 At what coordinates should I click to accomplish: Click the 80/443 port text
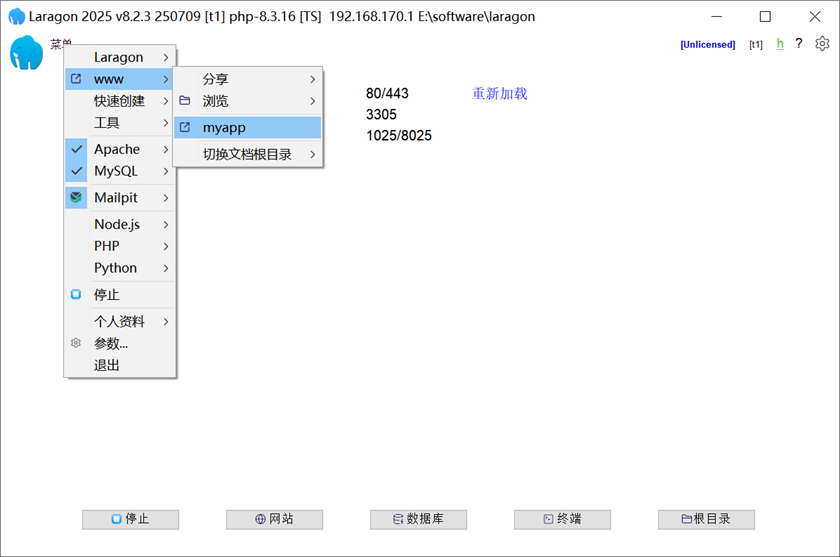click(387, 93)
